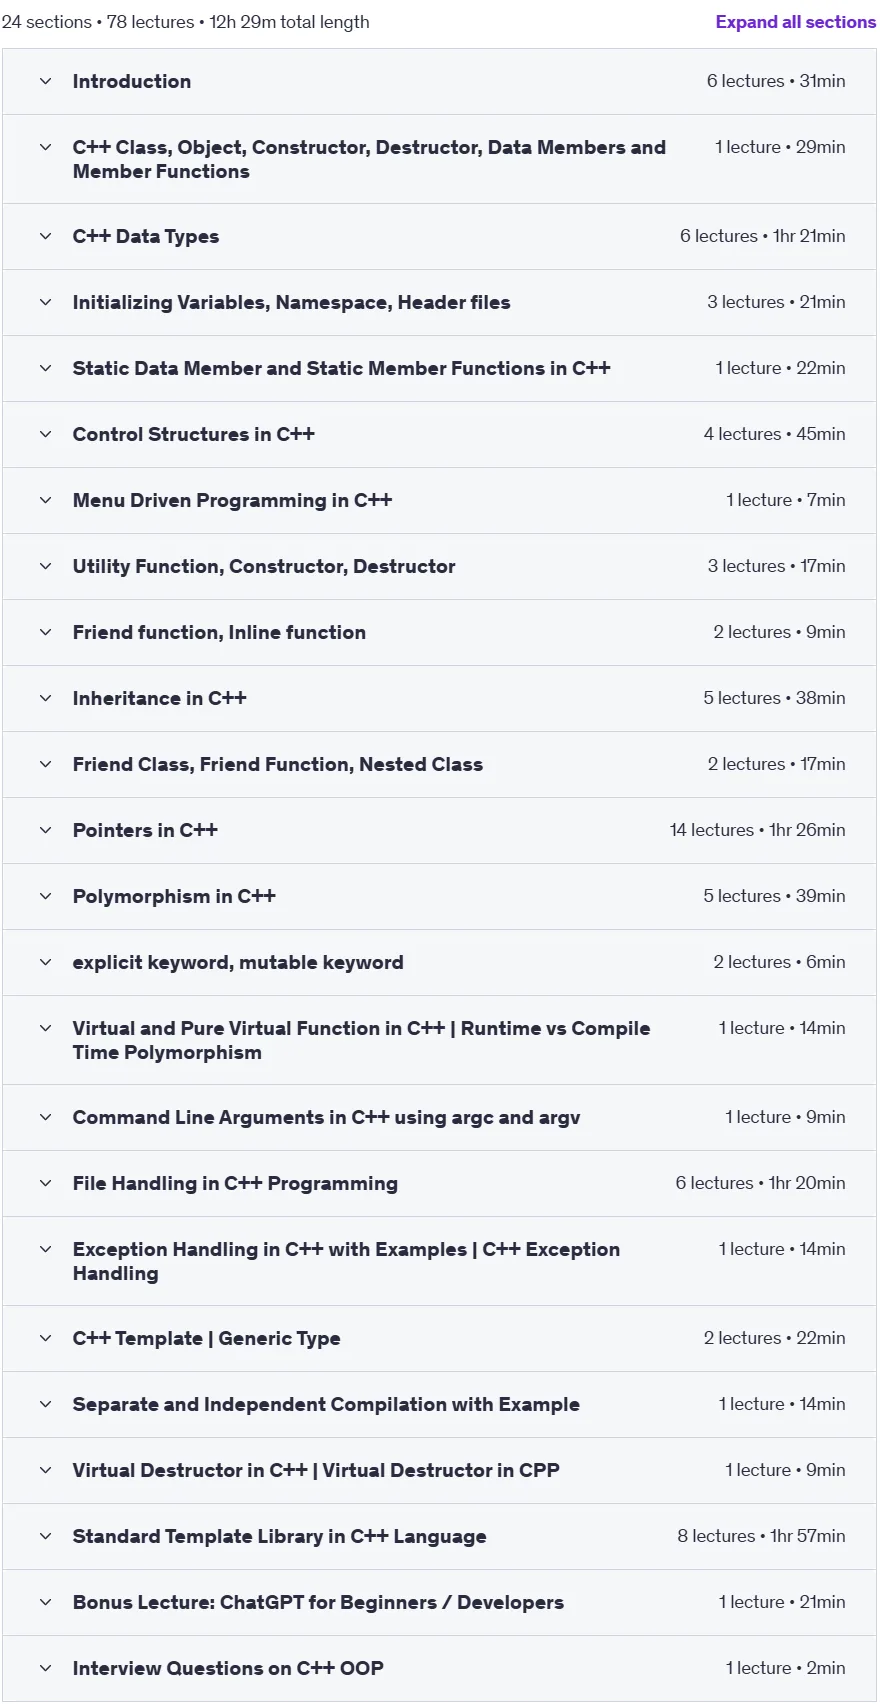Expand the Inheritance in C++ chevron
880x1704 pixels.
(45, 698)
